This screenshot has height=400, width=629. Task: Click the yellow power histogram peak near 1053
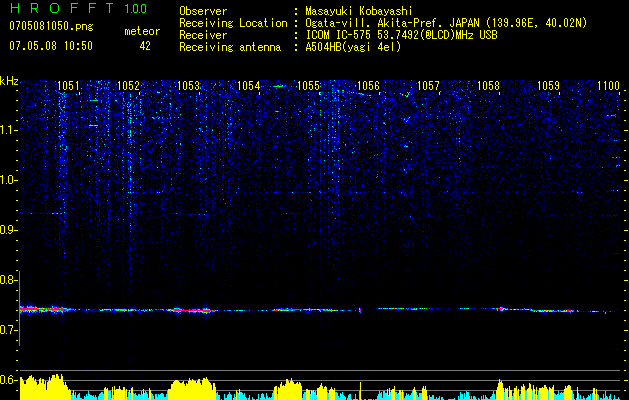192,389
